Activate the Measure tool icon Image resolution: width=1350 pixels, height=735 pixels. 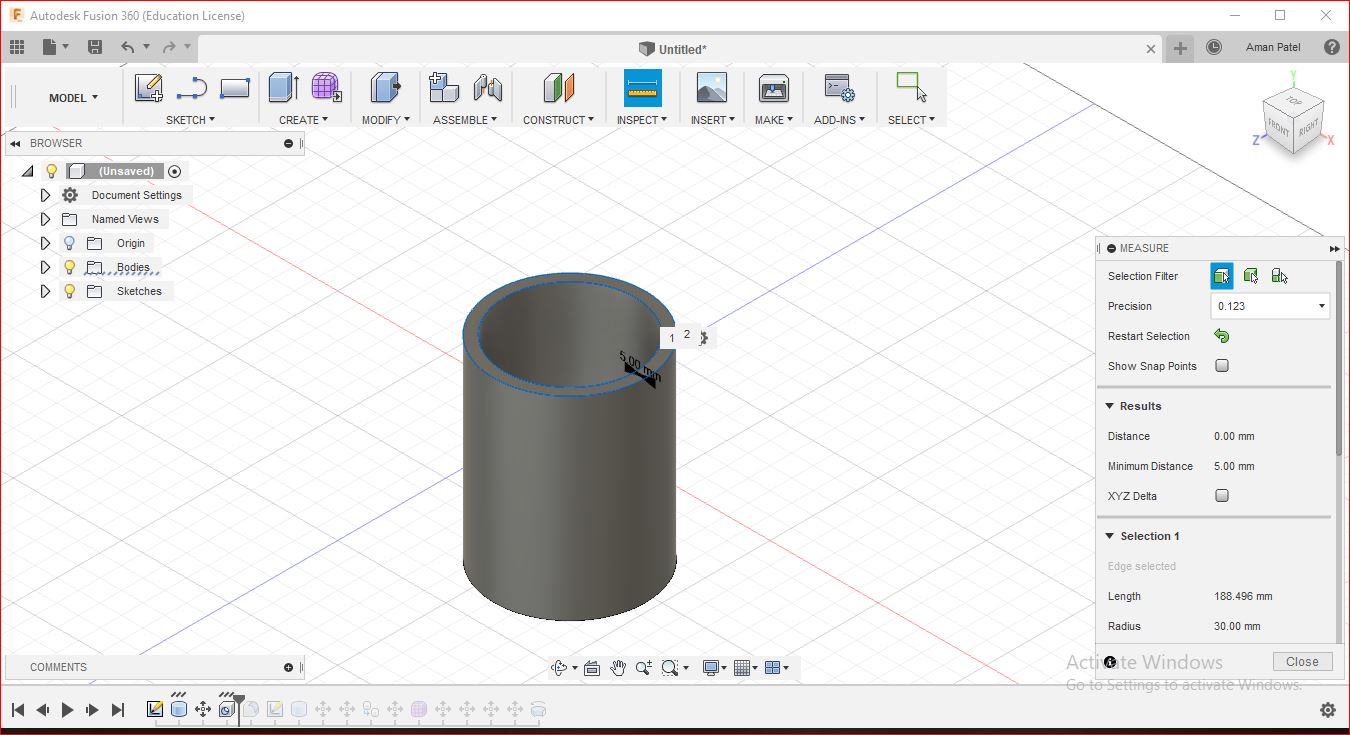(642, 88)
